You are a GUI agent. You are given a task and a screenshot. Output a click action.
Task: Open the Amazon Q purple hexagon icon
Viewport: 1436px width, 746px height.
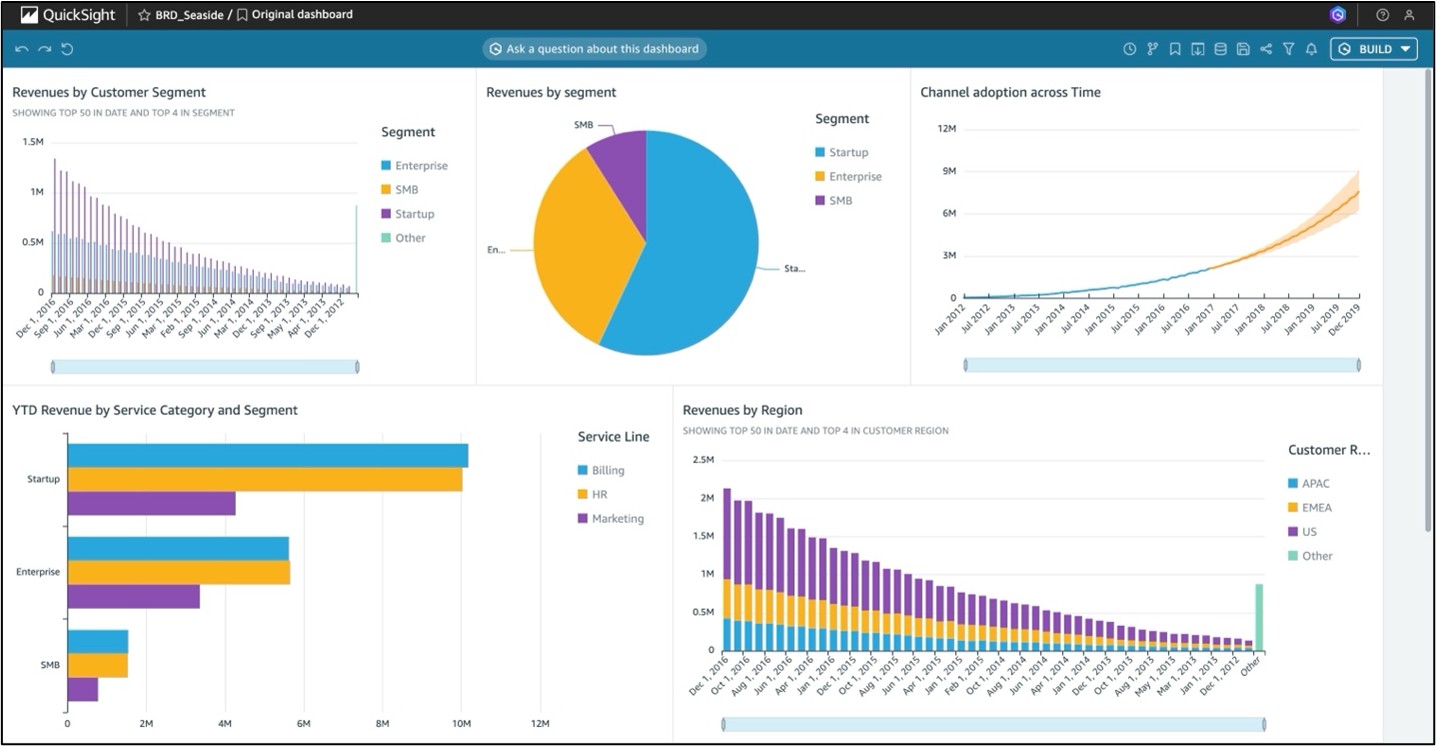point(1338,15)
